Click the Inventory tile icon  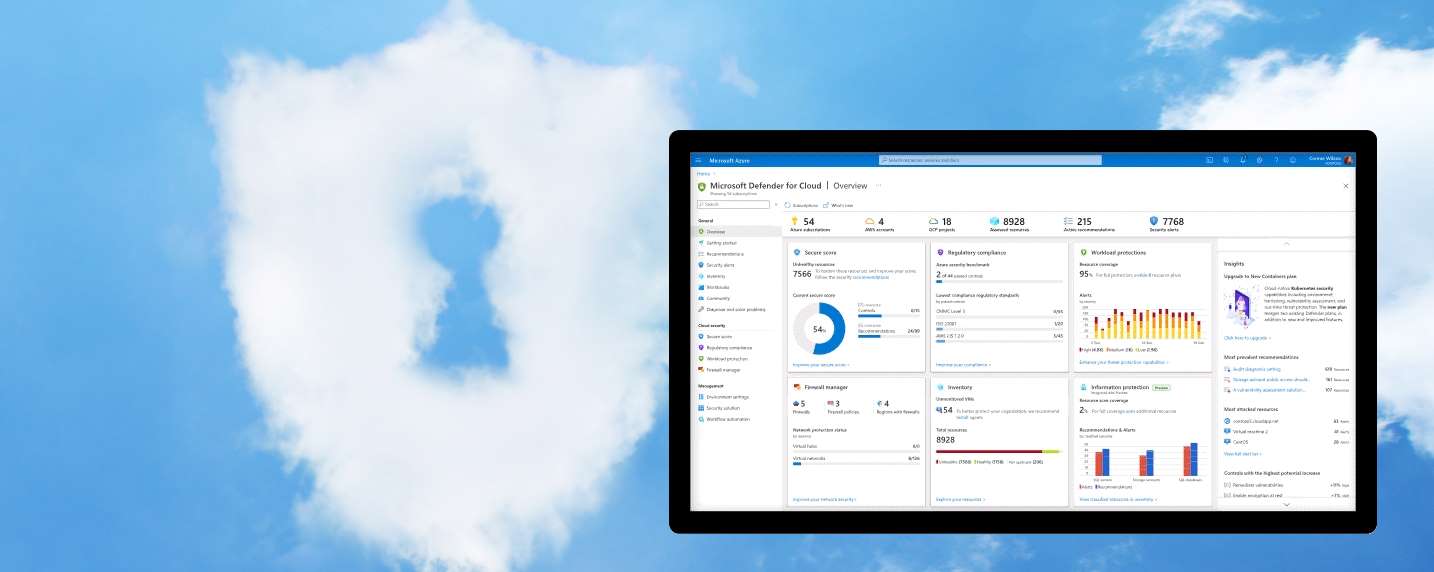tap(940, 387)
